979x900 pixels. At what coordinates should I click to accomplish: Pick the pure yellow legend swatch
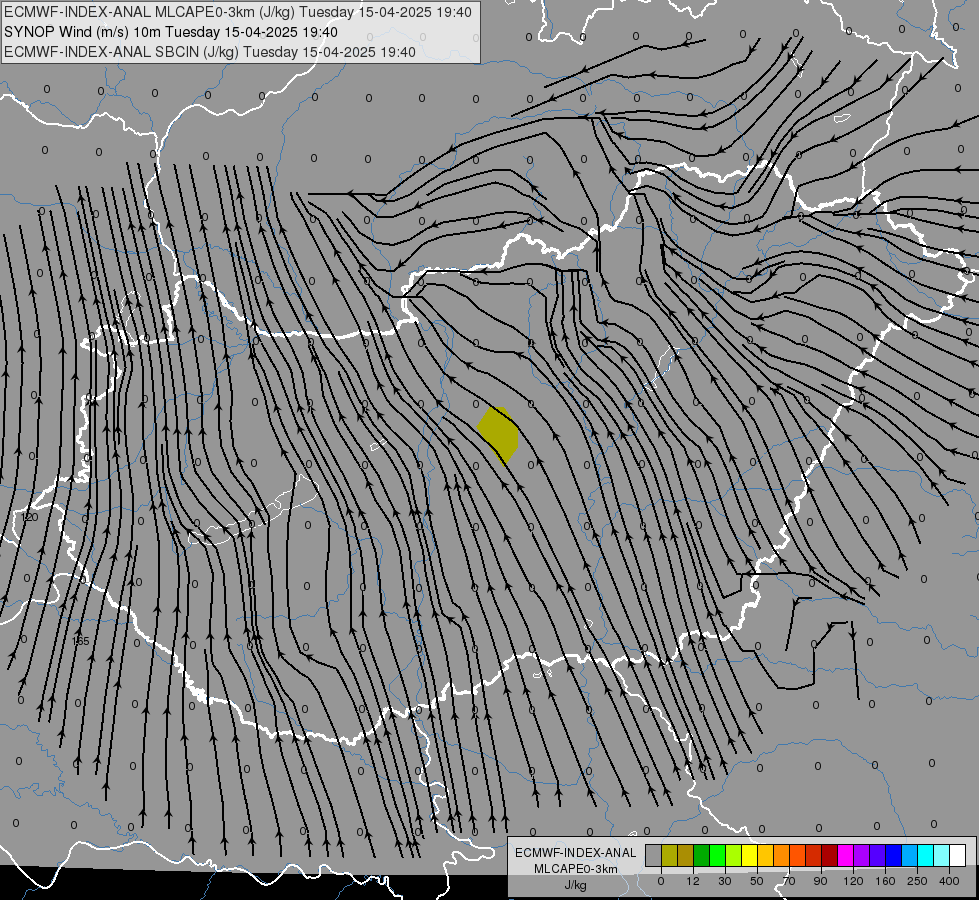click(750, 855)
